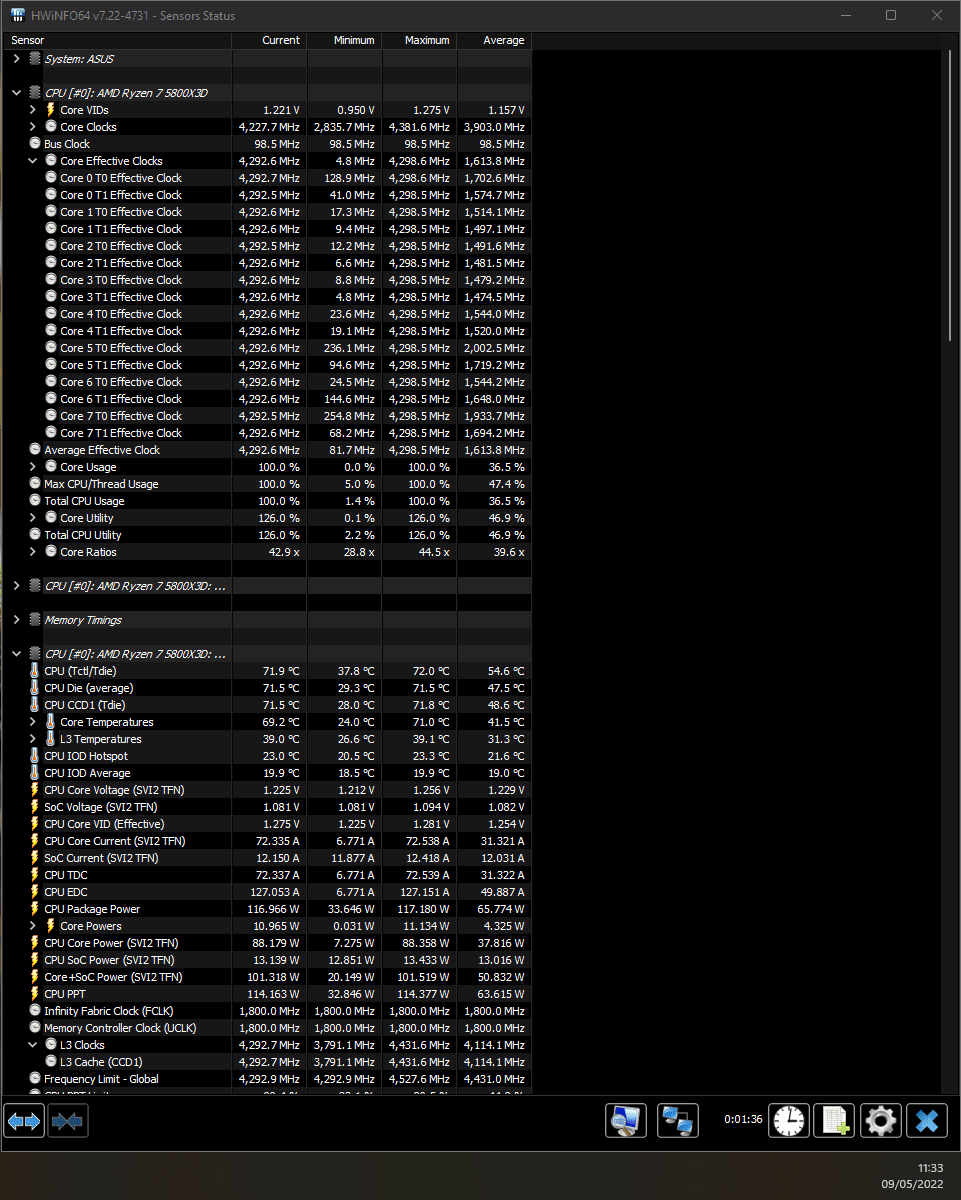Click the HWiNFO64 app icon in title bar

click(18, 15)
